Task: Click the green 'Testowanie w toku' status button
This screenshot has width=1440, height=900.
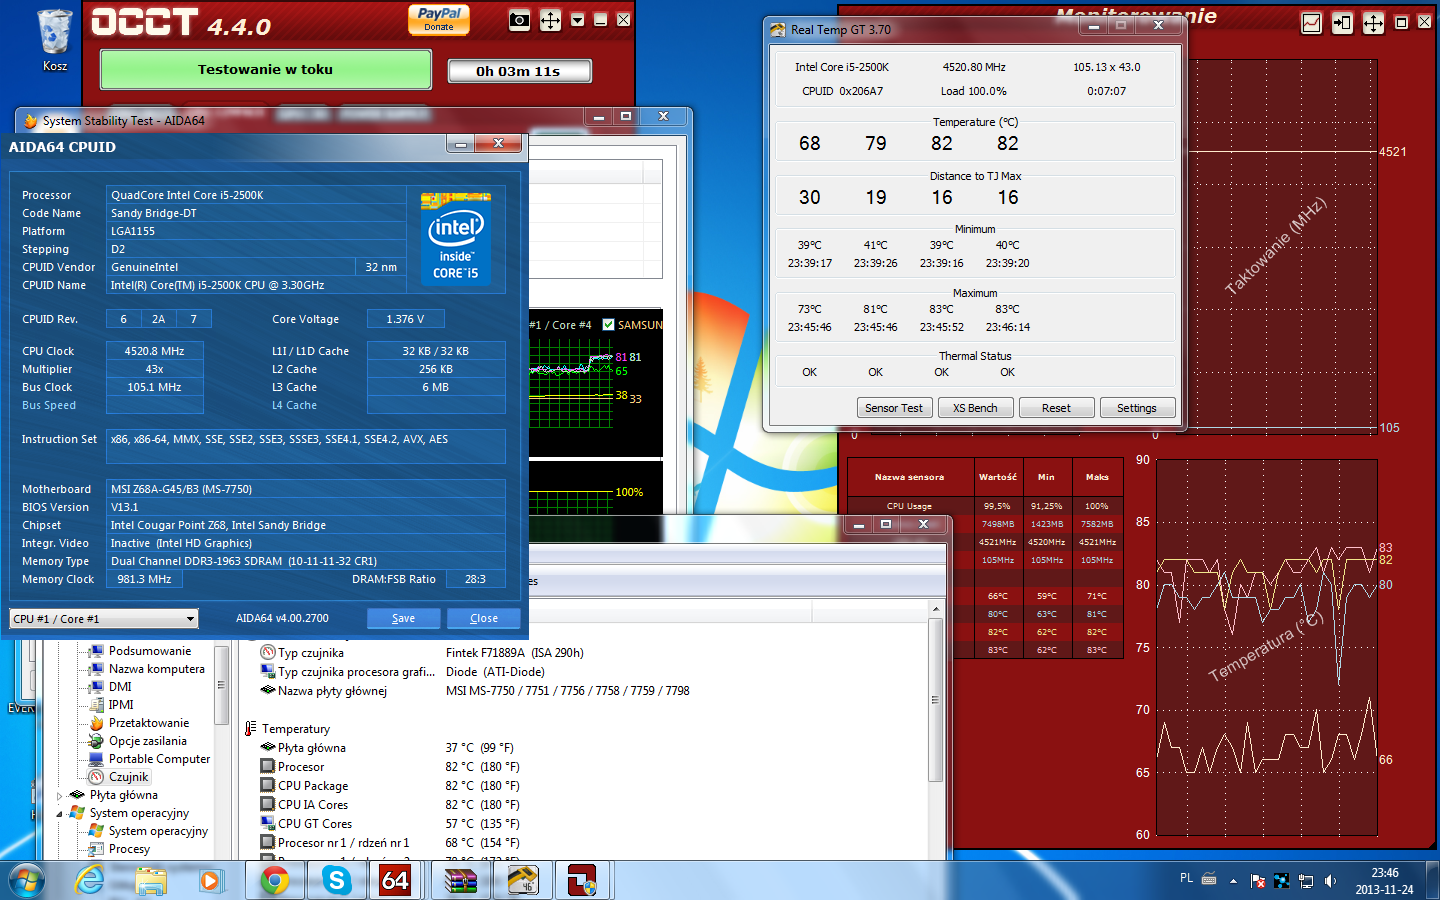Action: (x=266, y=70)
